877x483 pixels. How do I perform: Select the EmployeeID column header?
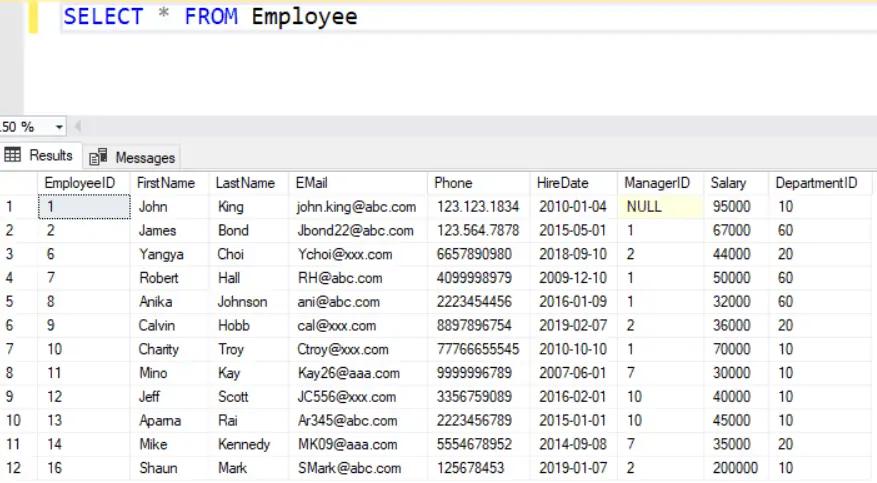tap(80, 183)
